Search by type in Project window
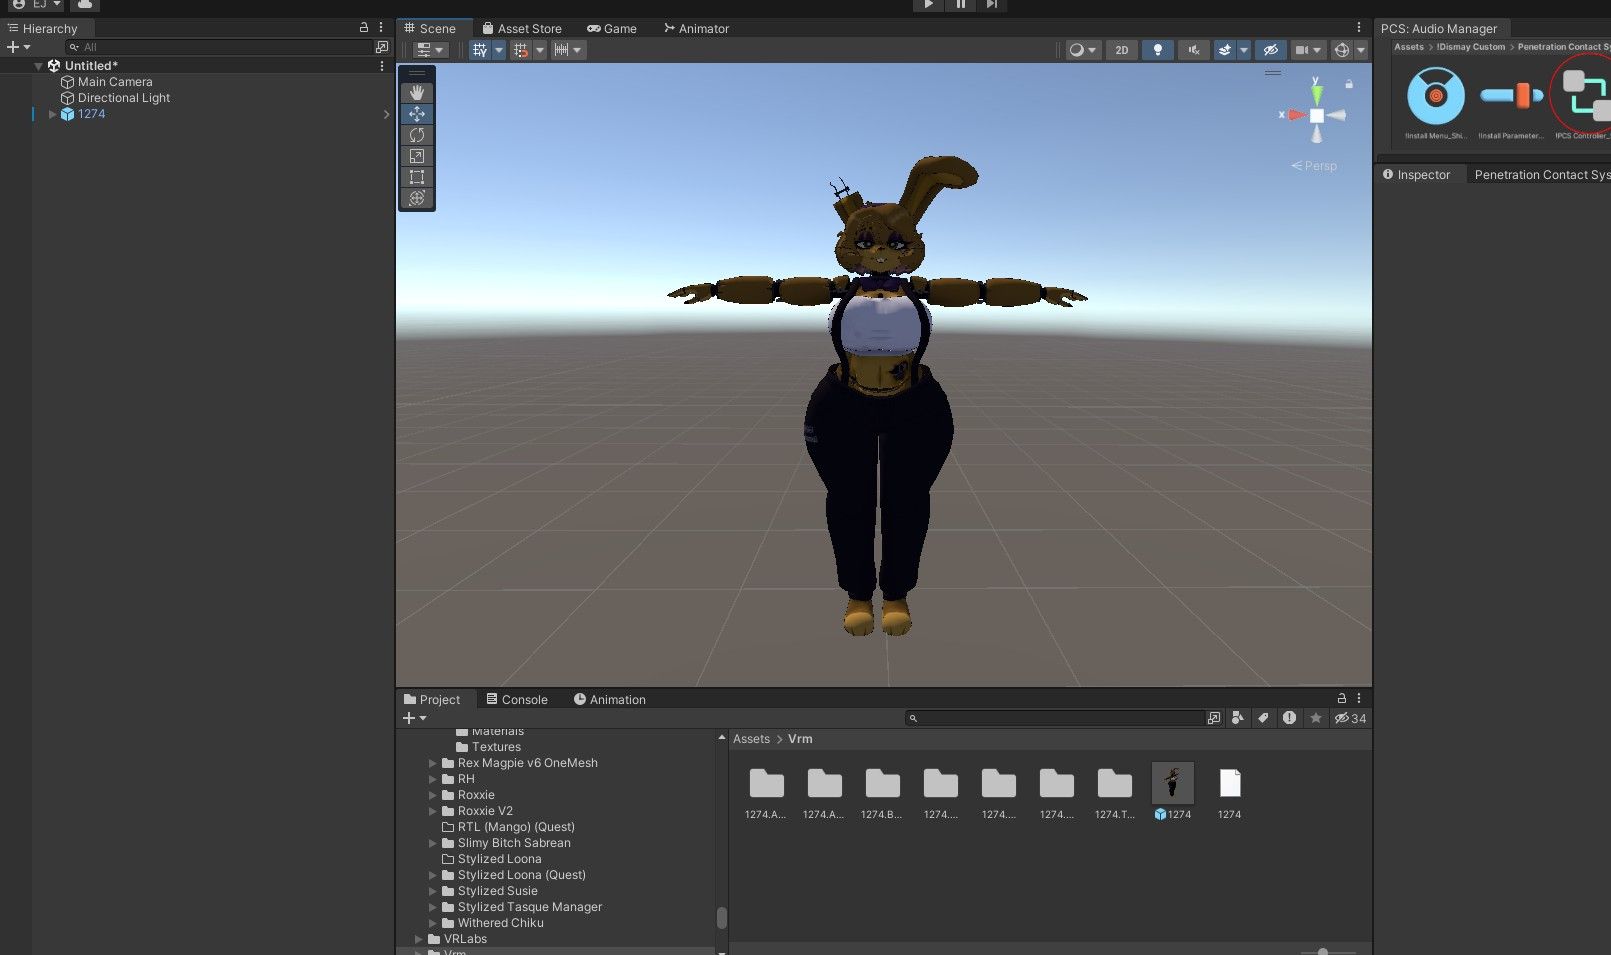Image resolution: width=1611 pixels, height=955 pixels. tap(1238, 718)
